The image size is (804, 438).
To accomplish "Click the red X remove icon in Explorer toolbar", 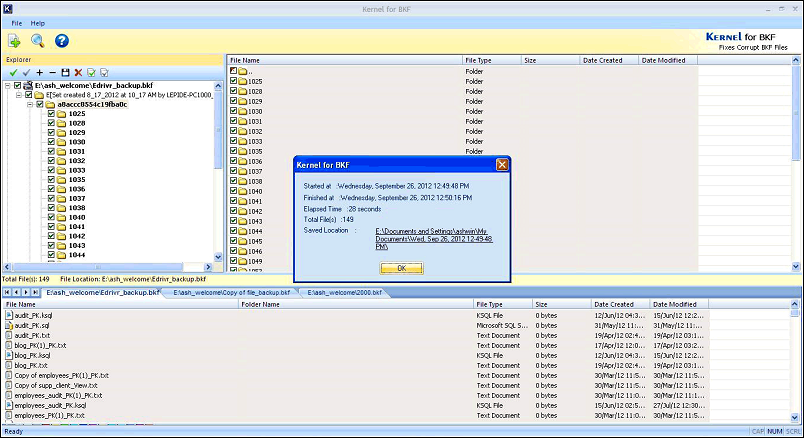I will pos(78,73).
